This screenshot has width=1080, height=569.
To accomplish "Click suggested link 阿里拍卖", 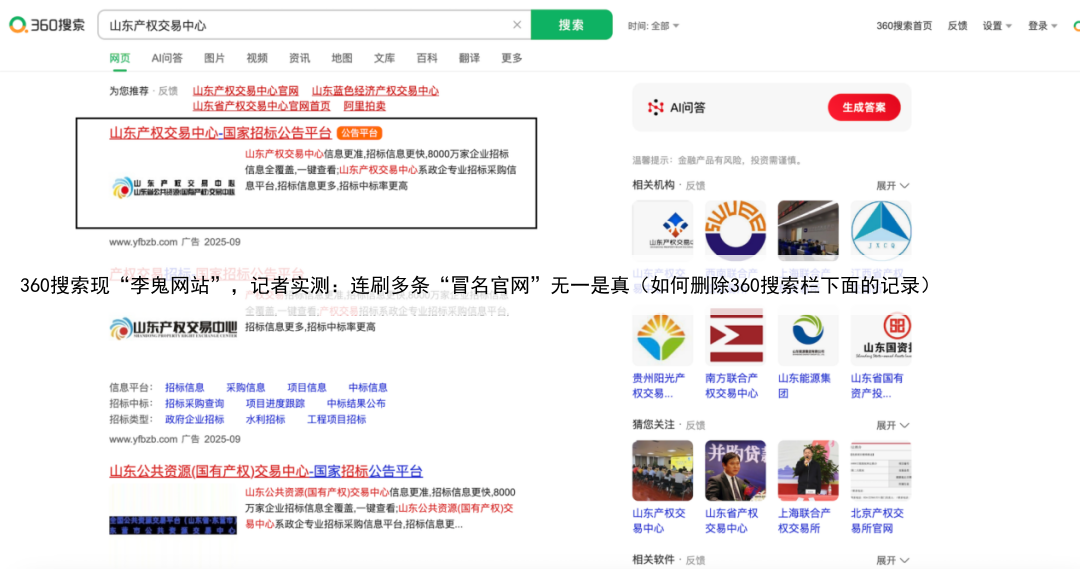I will (364, 106).
